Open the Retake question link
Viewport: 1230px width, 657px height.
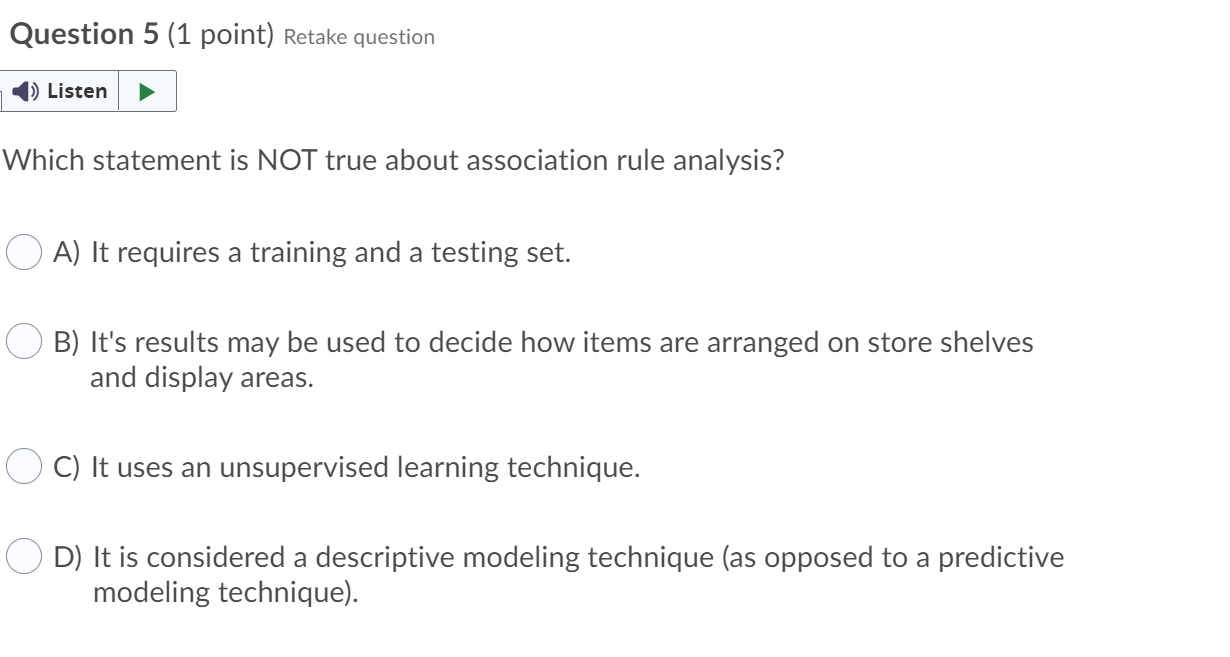[359, 37]
